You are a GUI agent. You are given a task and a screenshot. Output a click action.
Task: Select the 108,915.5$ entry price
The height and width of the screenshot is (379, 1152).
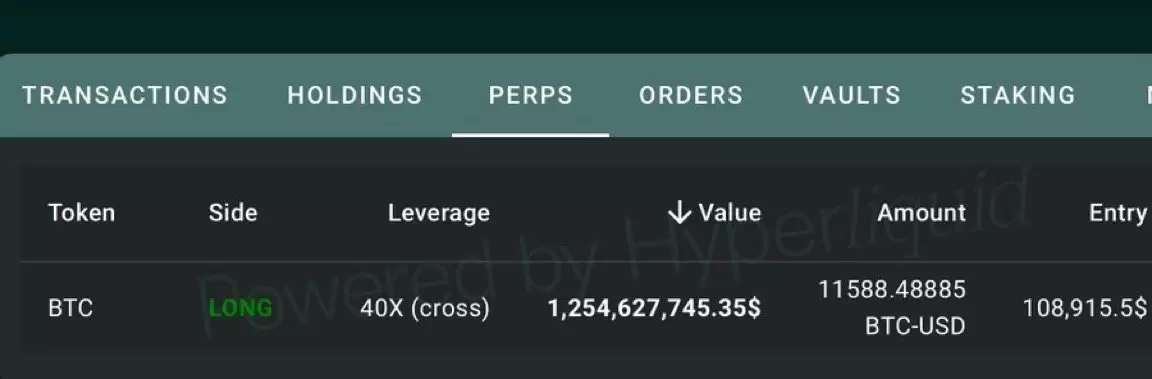pos(1084,308)
